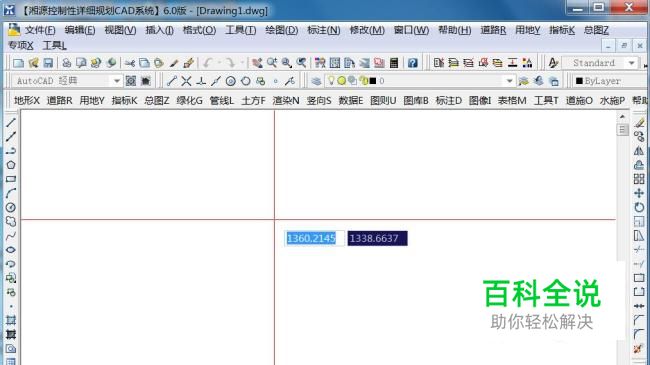
Task: Open the Redo history dropdown arrow
Action: coord(242,63)
